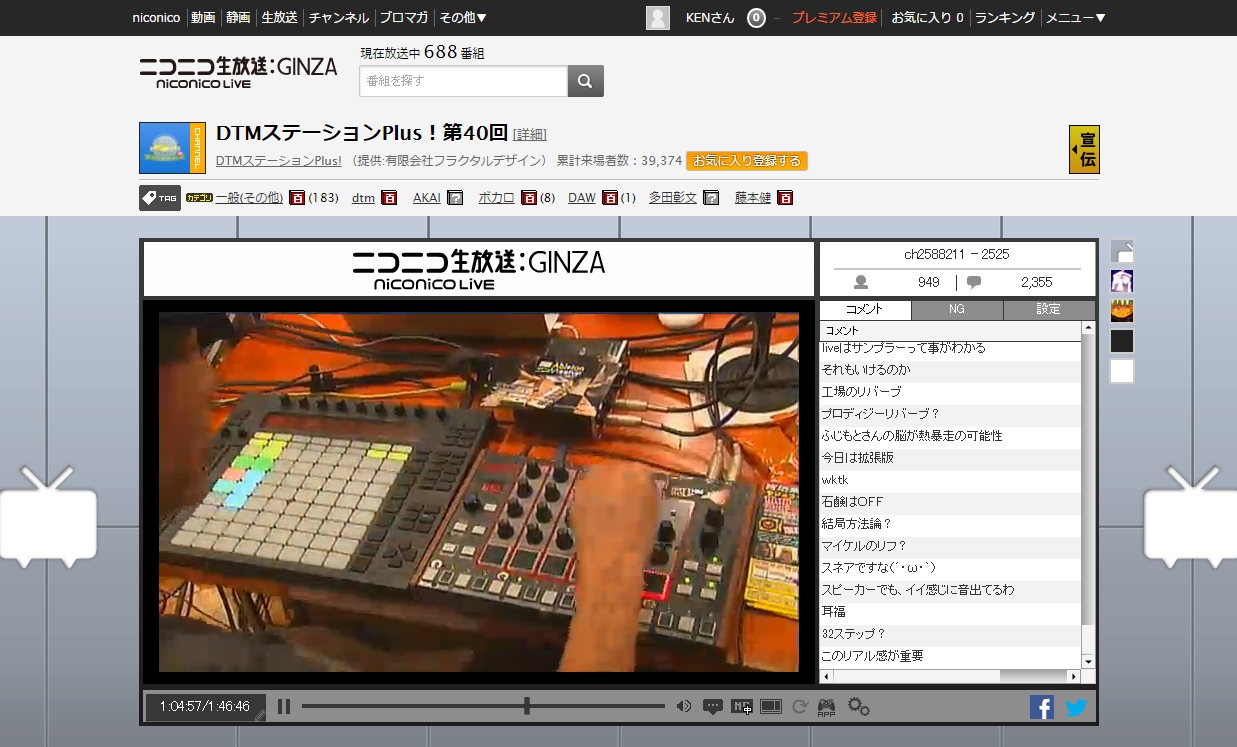Select the コメント tab

coord(865,309)
